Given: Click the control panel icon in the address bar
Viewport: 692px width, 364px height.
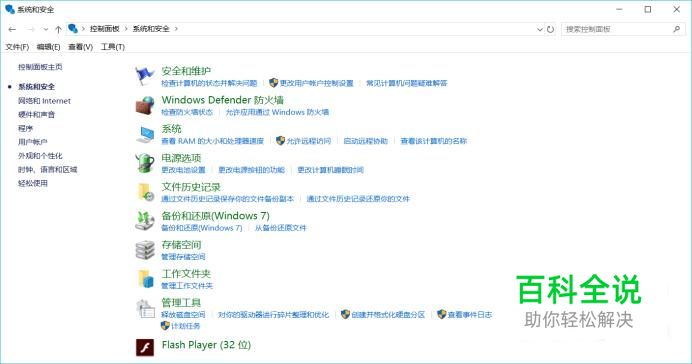Looking at the screenshot, I should [x=73, y=29].
